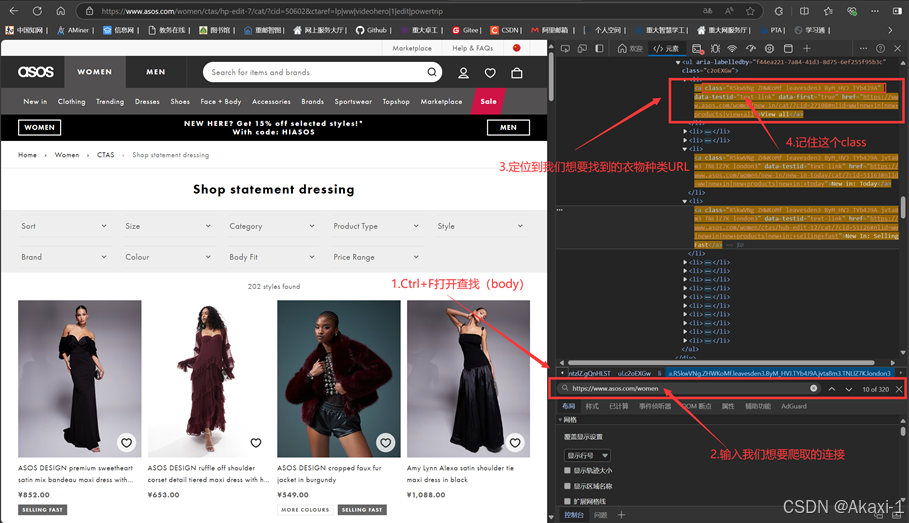This screenshot has height=523, width=909.
Task: Open the 问题 drawer tab
Action: (x=601, y=515)
